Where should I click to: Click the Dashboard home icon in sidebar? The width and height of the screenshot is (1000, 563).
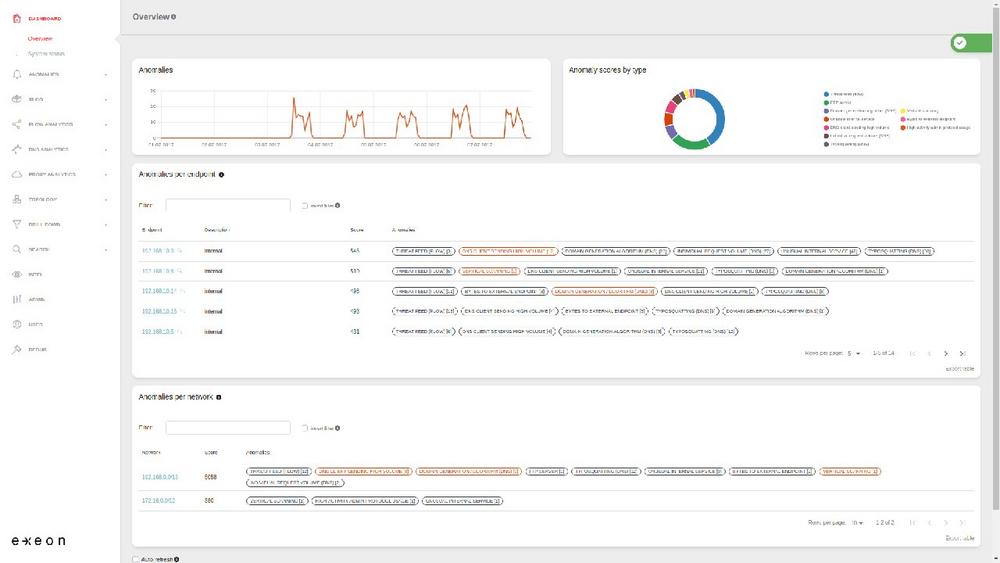(16, 18)
